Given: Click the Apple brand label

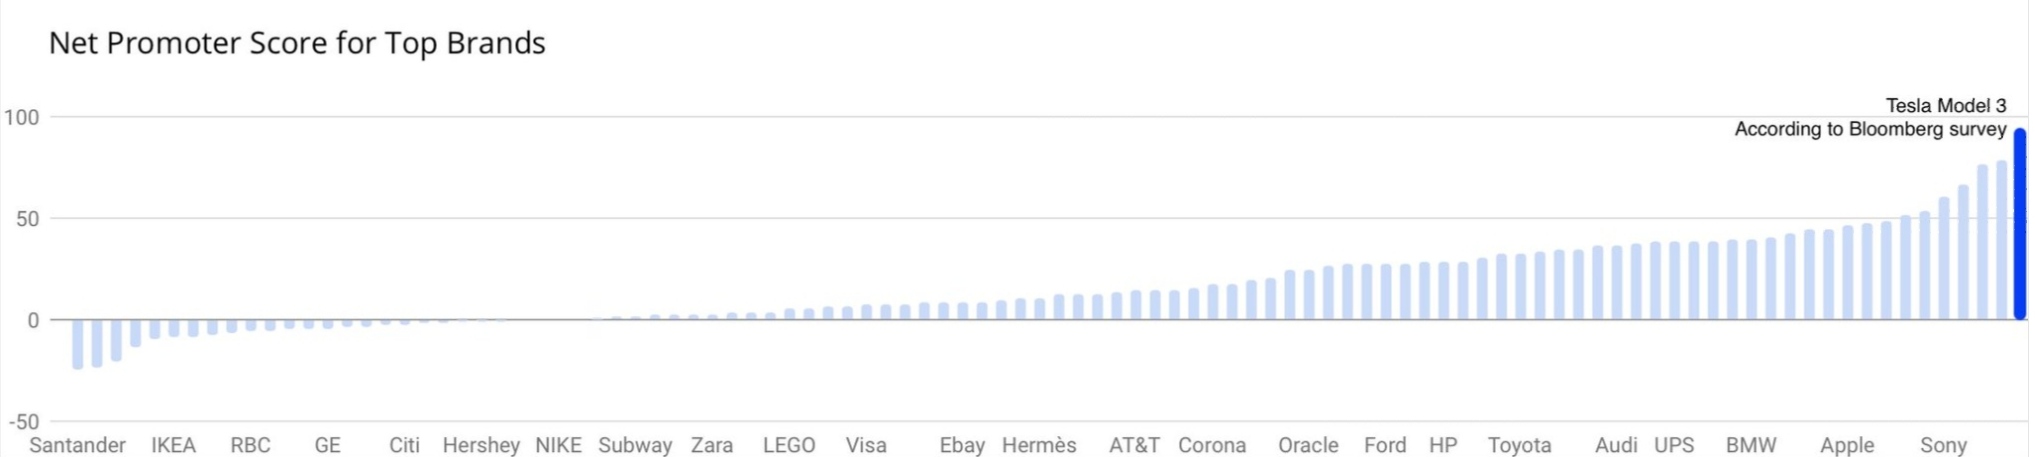Looking at the screenshot, I should click(1847, 445).
